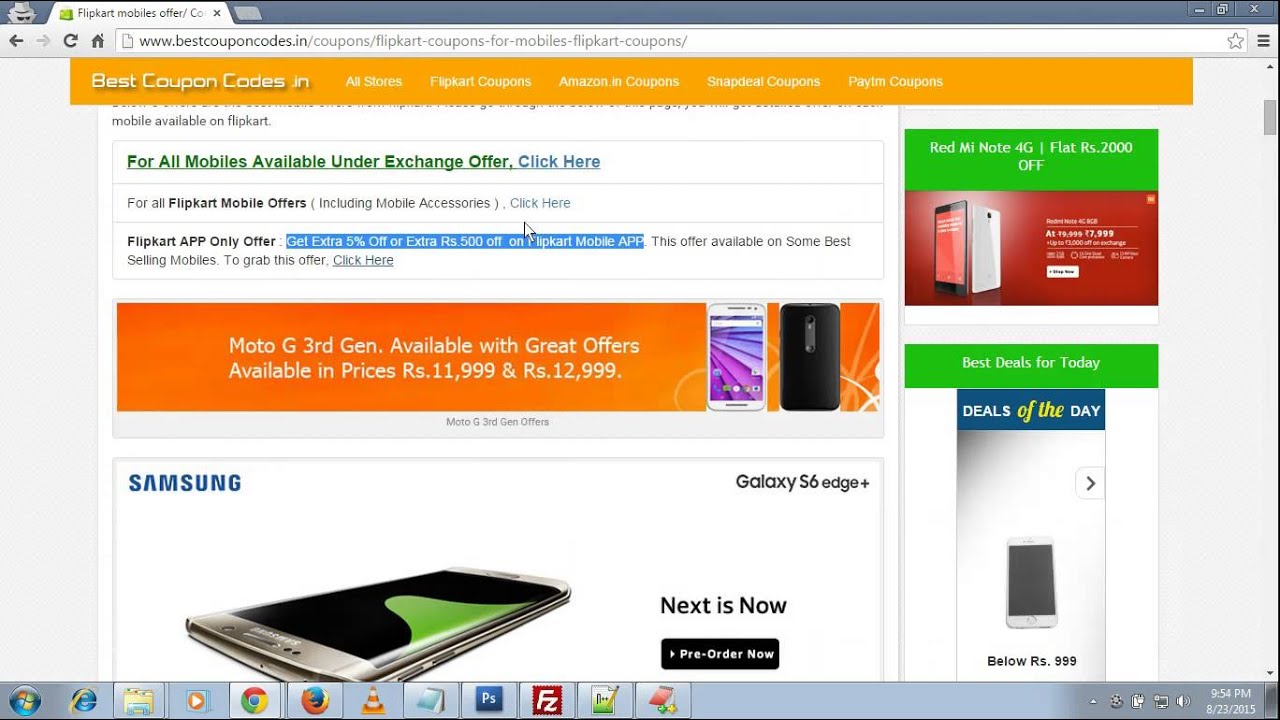Switch to Google Chrome in the taskbar
The image size is (1280, 720).
[254, 701]
